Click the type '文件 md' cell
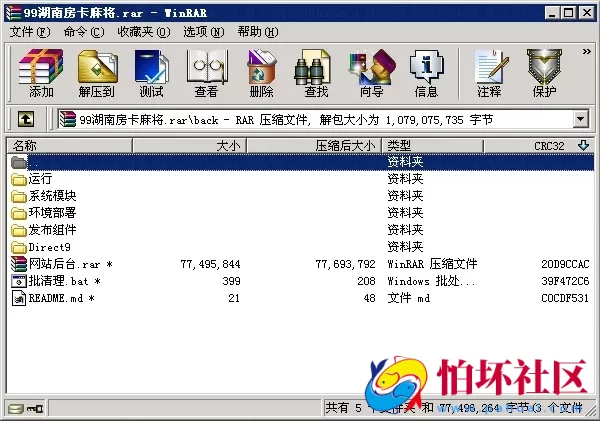The image size is (600, 421). 409,298
